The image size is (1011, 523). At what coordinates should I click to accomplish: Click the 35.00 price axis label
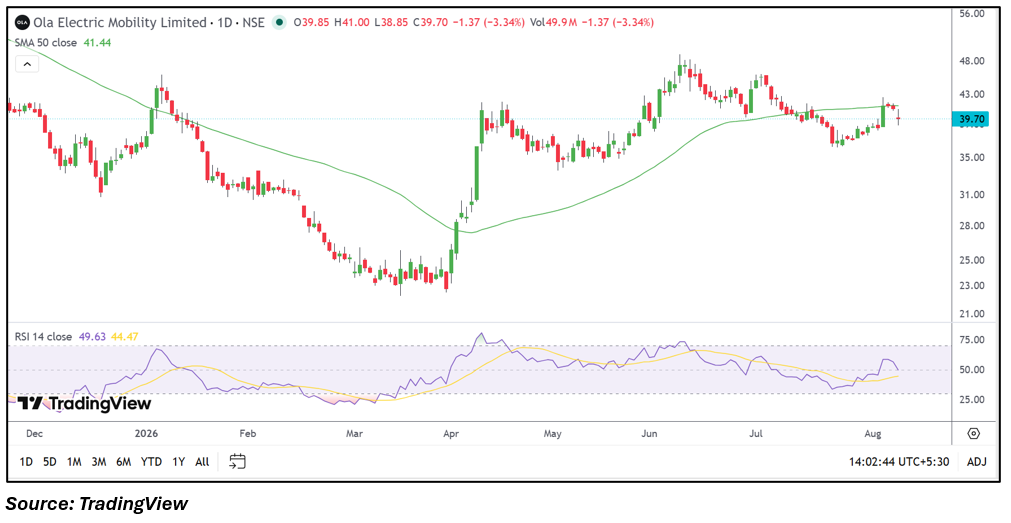coord(970,157)
